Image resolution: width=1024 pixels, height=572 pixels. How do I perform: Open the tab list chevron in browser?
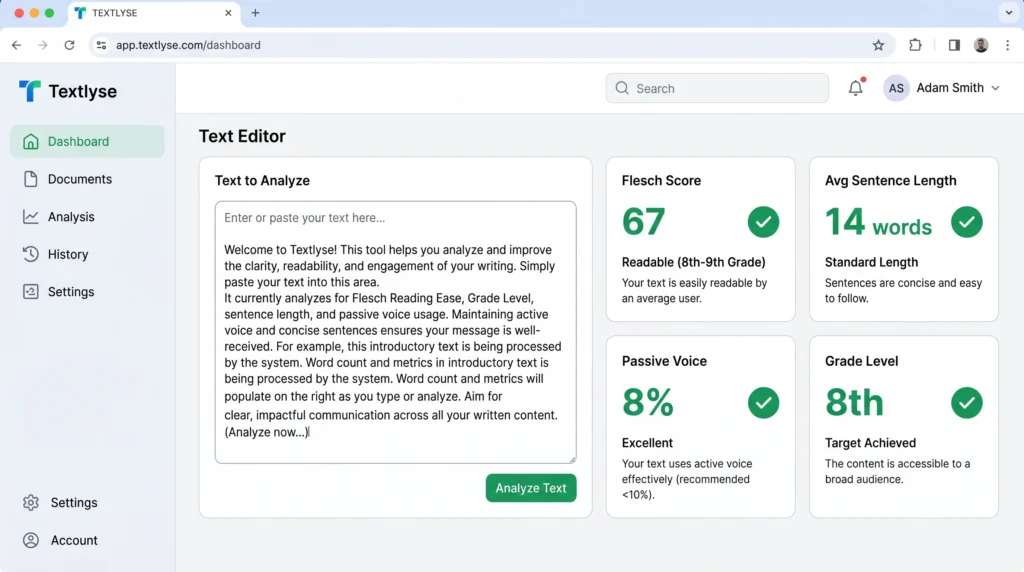(1007, 13)
